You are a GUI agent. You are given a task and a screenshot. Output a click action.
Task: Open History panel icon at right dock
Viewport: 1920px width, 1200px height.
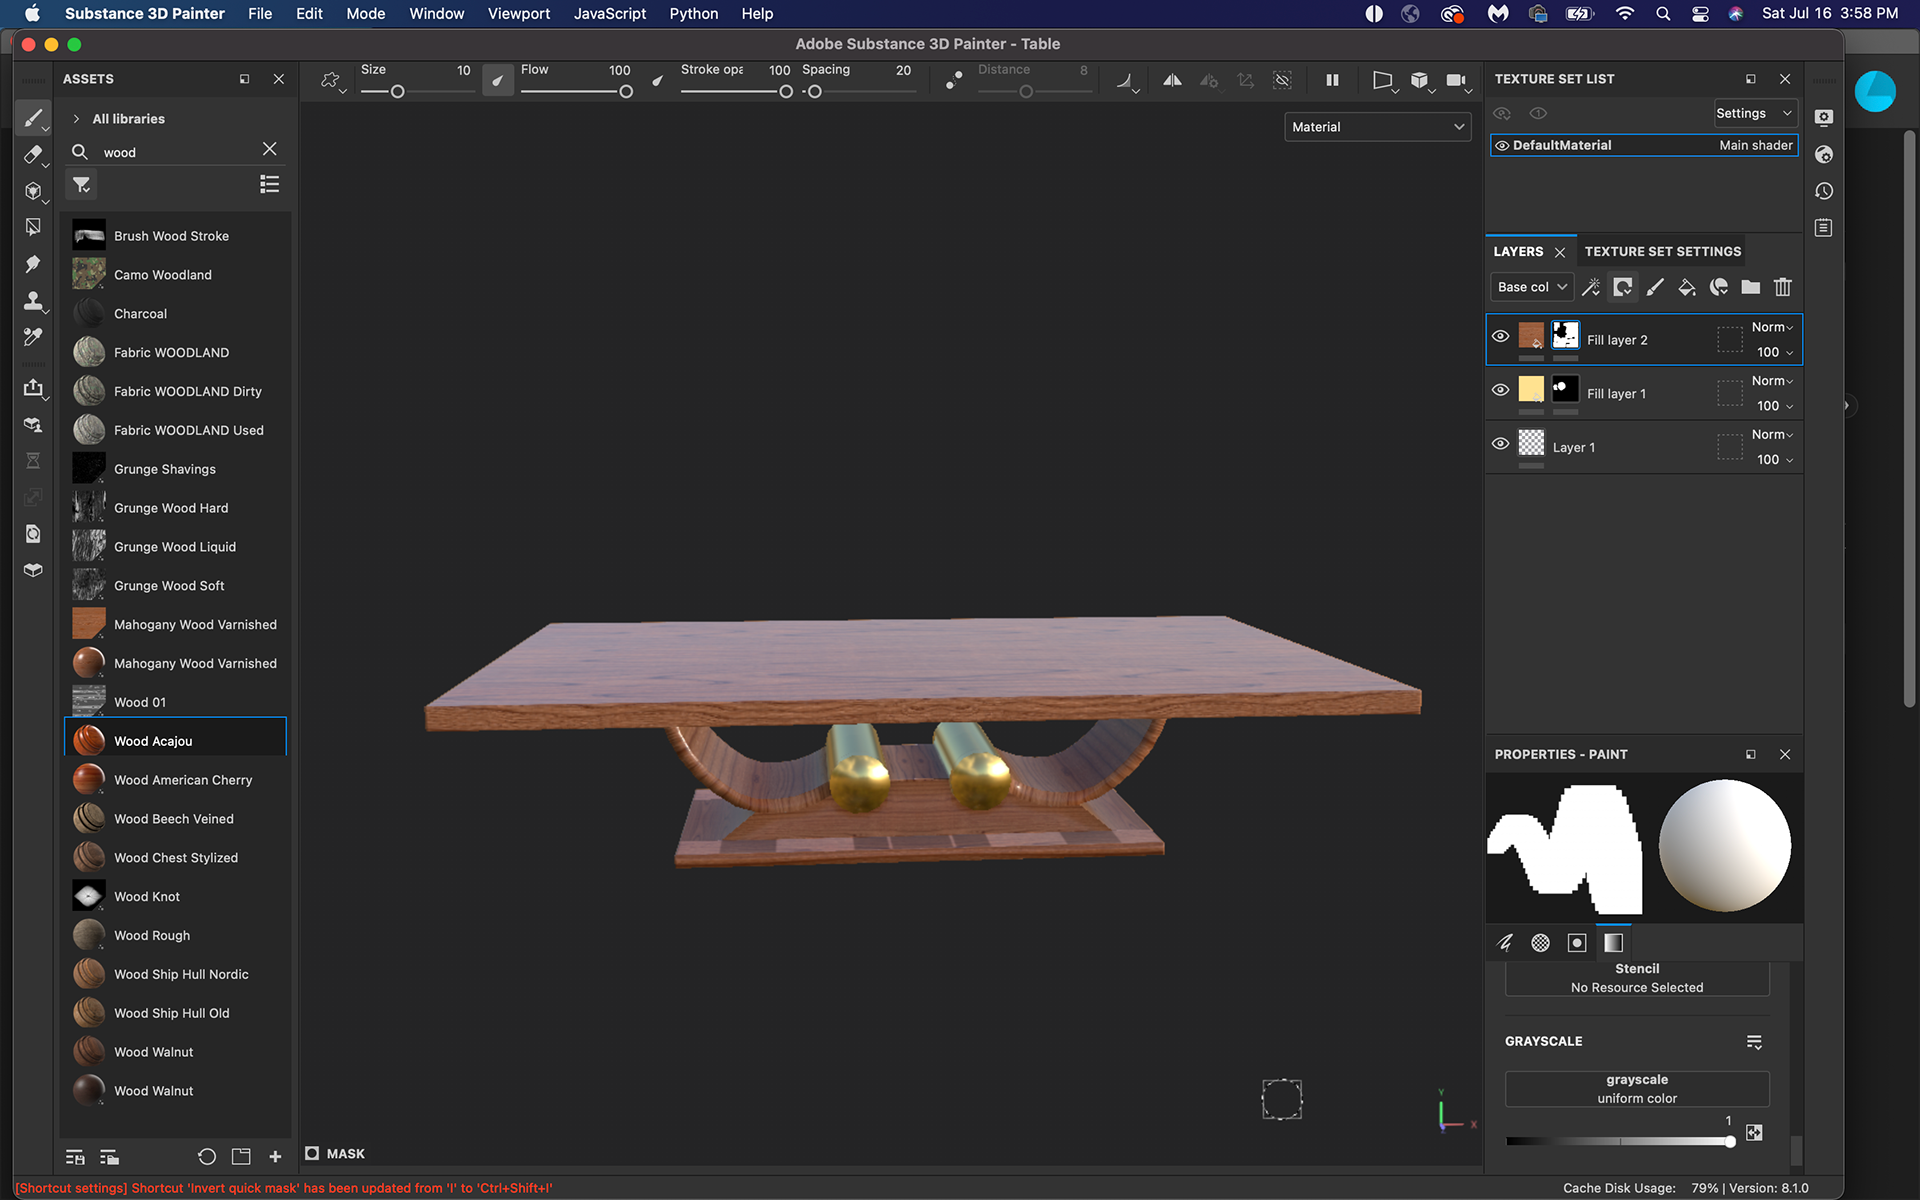point(1824,191)
